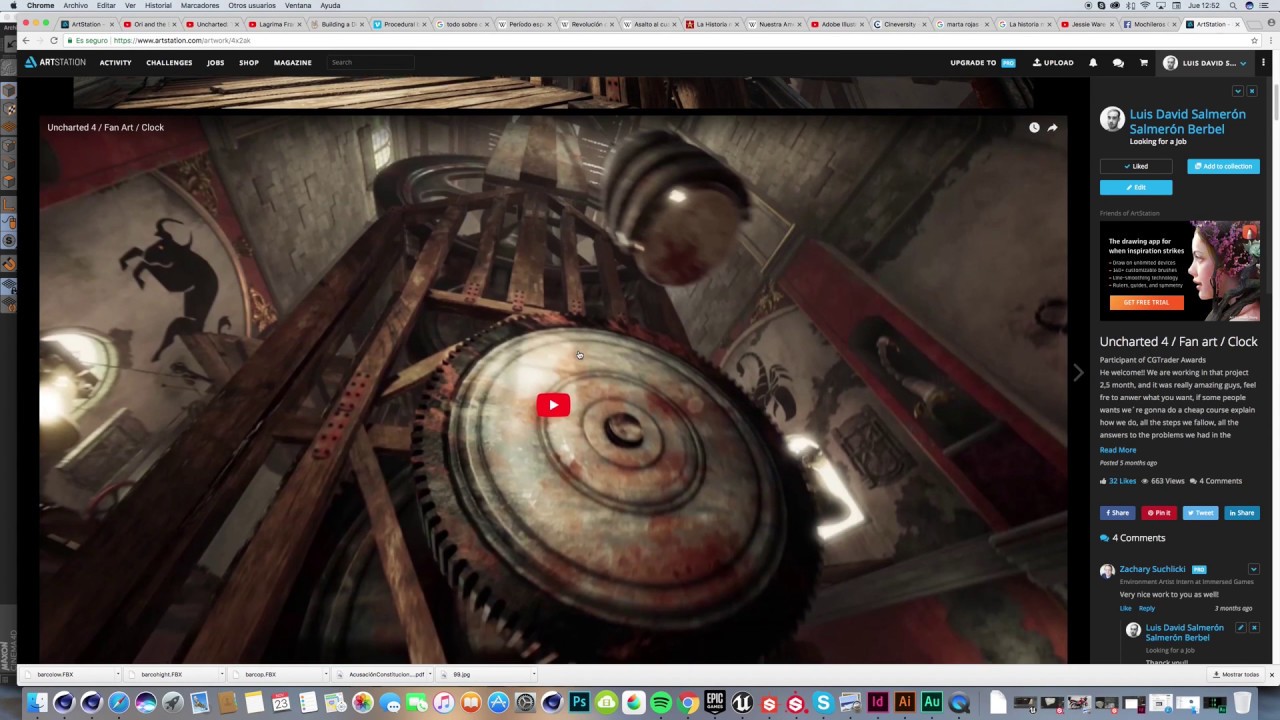
Task: Open the SHOP nav item
Action: click(249, 63)
